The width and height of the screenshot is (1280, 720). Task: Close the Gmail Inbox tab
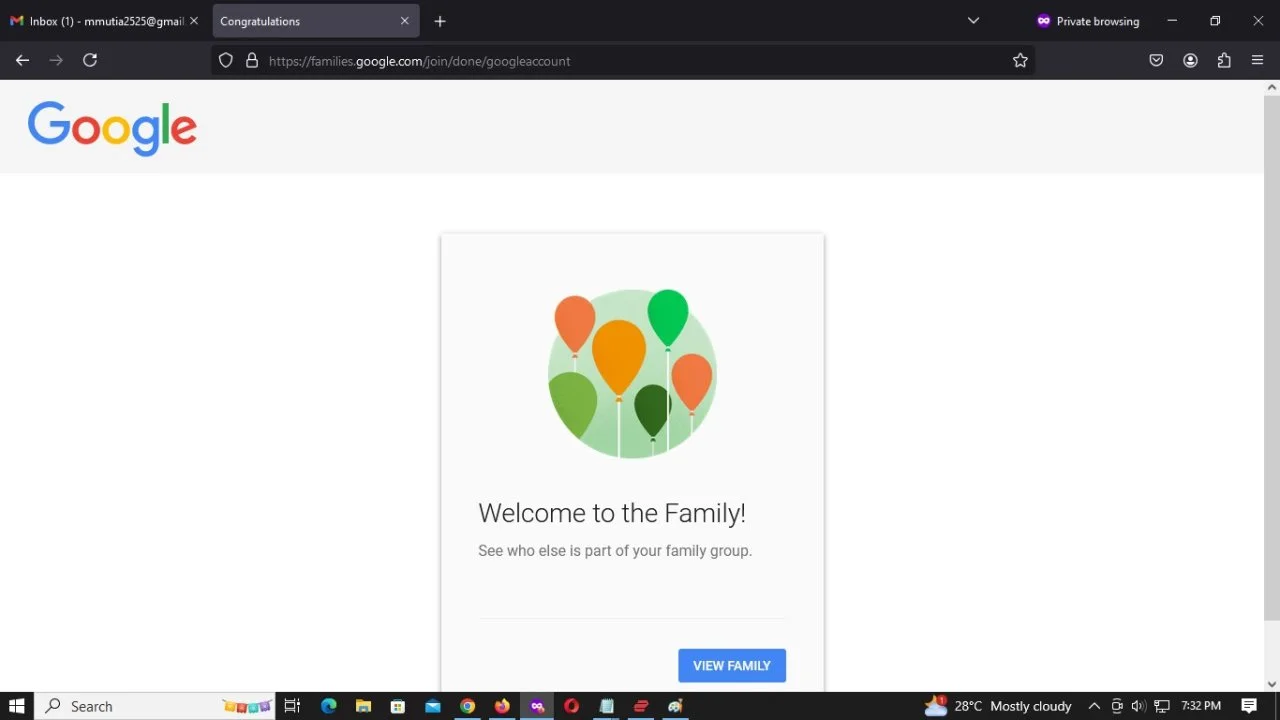194,21
